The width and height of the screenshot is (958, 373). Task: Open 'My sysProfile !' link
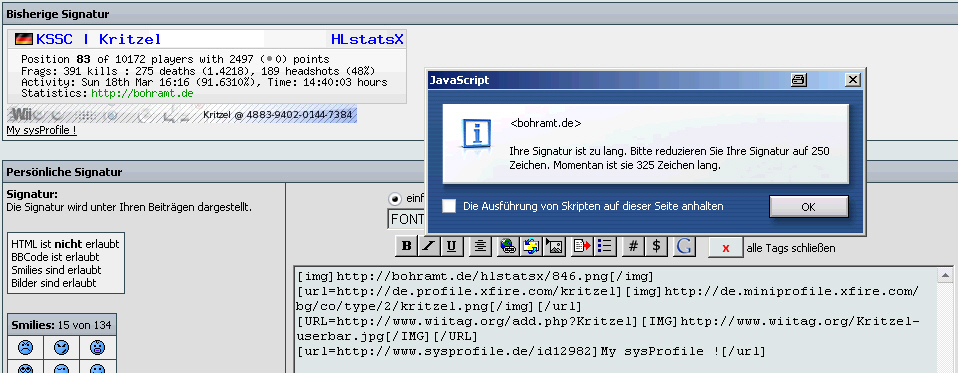point(42,130)
